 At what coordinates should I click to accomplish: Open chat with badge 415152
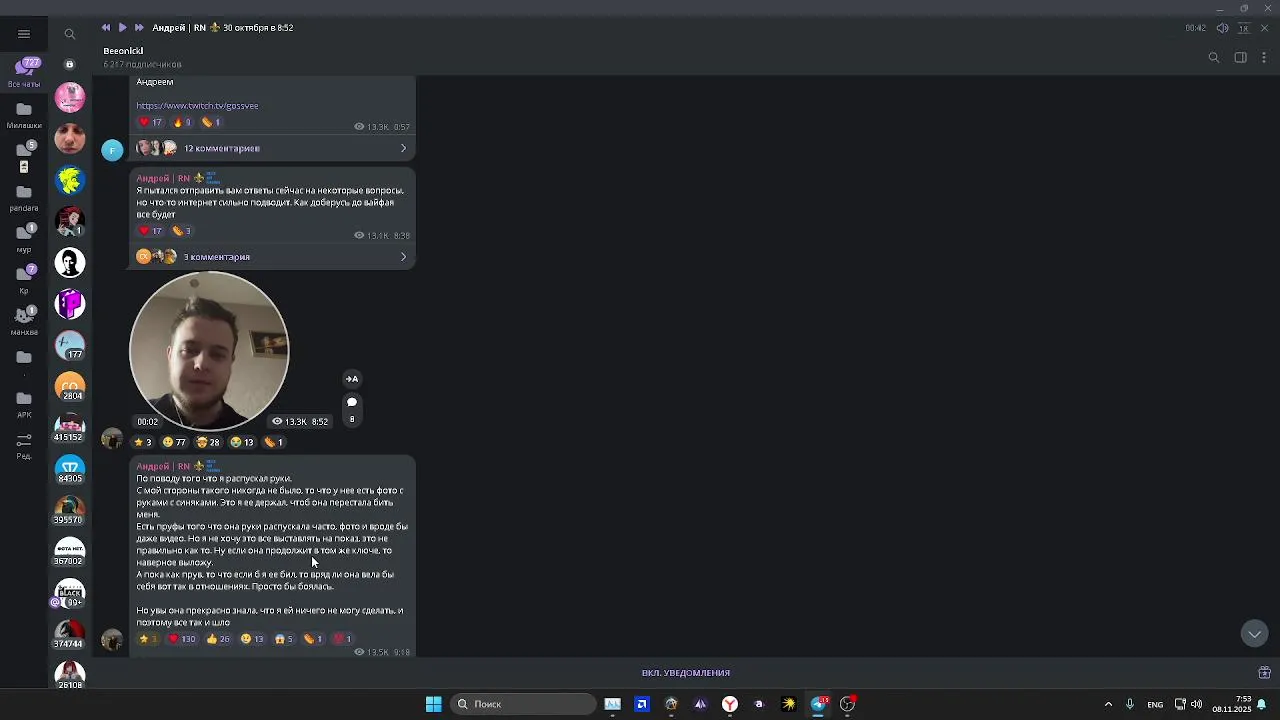(70, 428)
